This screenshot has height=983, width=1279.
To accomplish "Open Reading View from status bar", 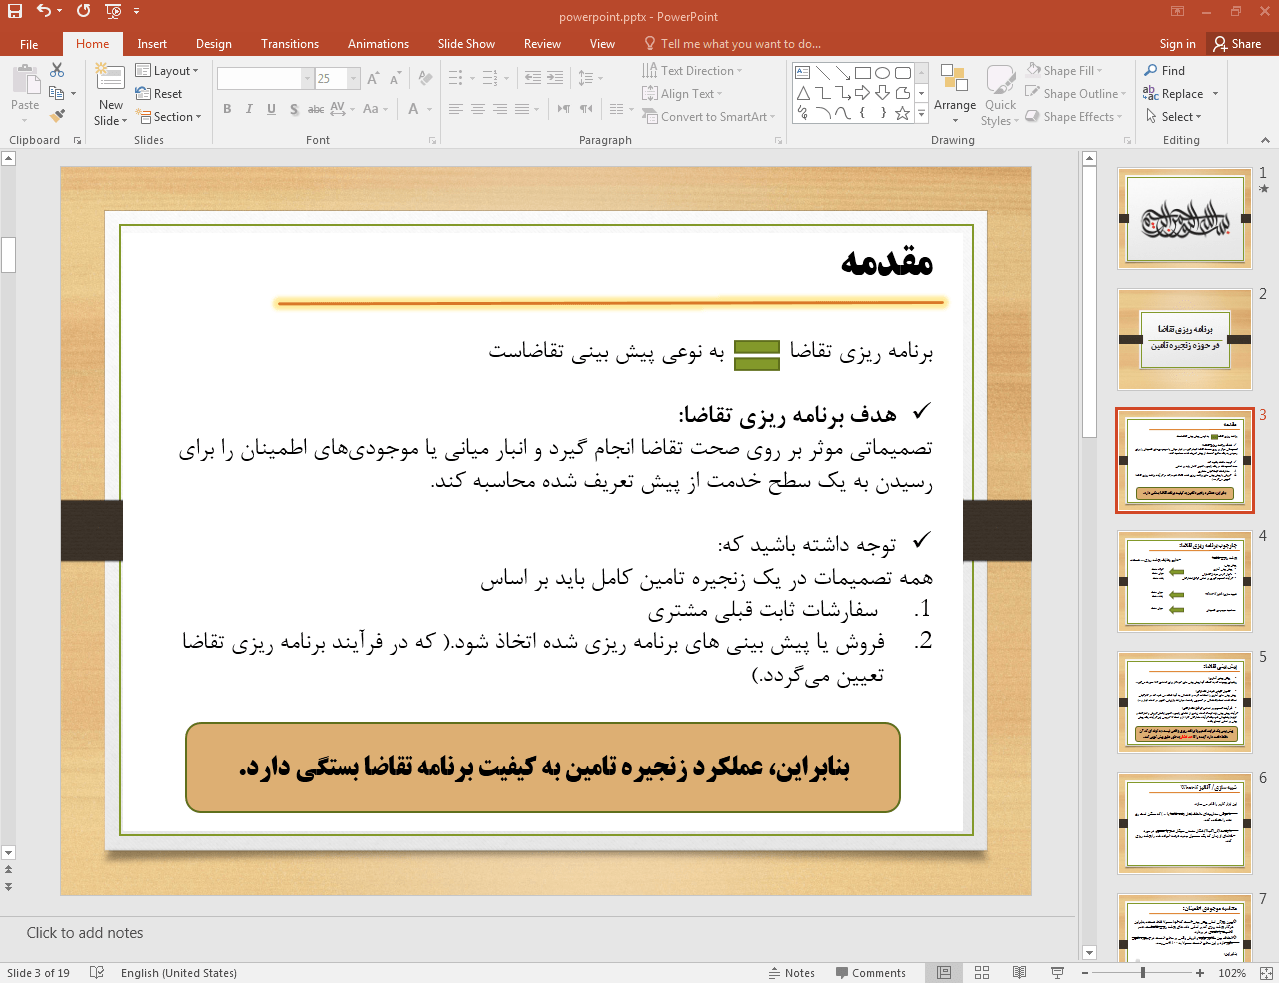I will 1019,973.
